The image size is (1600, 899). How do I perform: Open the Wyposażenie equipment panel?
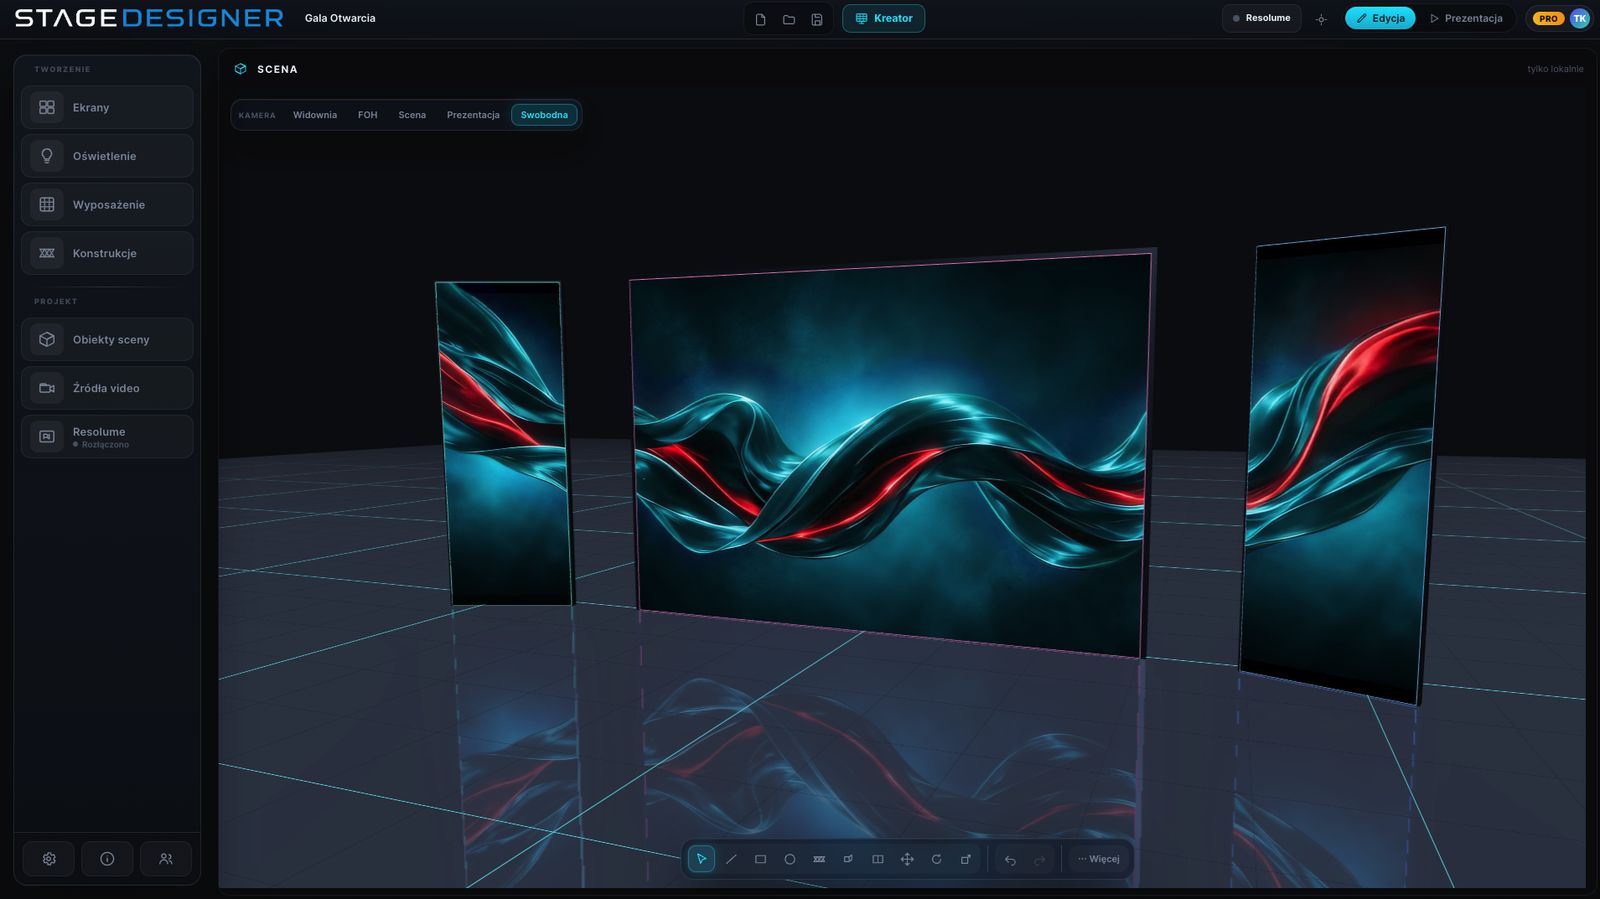click(x=107, y=205)
